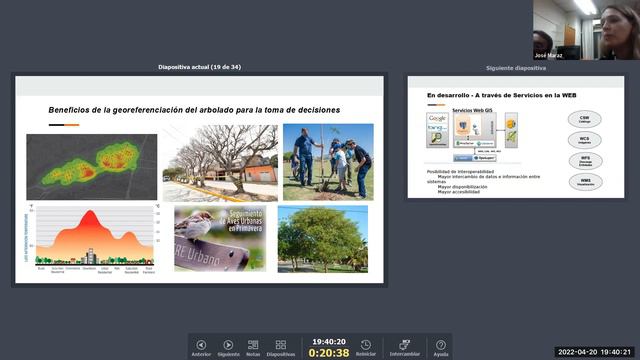This screenshot has width=640, height=360.
Task: Click the 'Beneficios de la georeferenciación' slide title
Action: pyautogui.click(x=194, y=110)
